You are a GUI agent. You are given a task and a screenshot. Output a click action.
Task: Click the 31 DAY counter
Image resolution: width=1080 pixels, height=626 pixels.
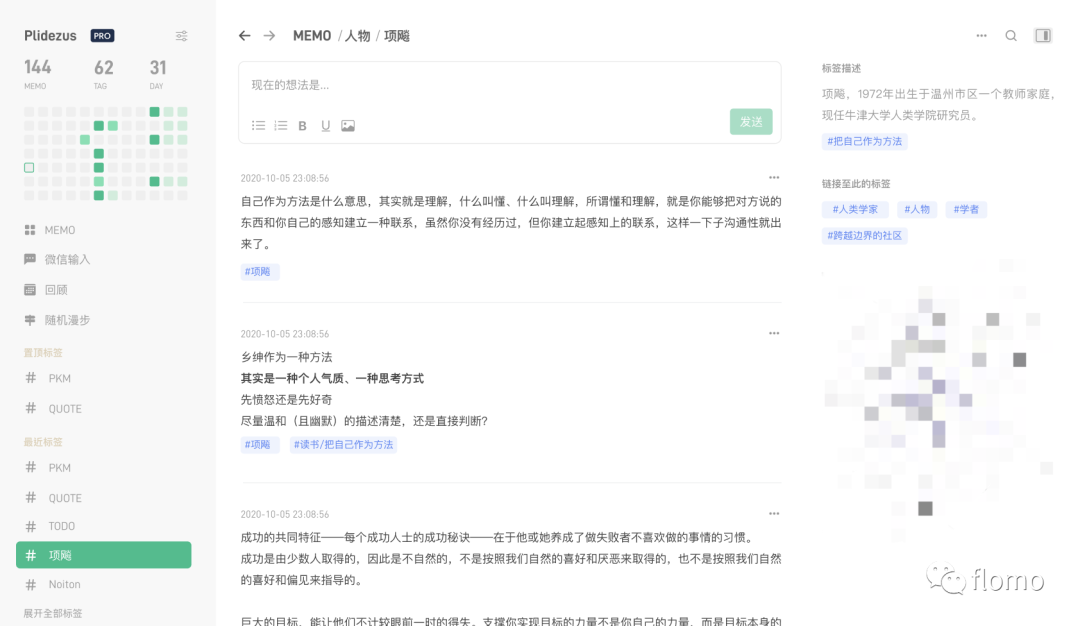point(158,74)
